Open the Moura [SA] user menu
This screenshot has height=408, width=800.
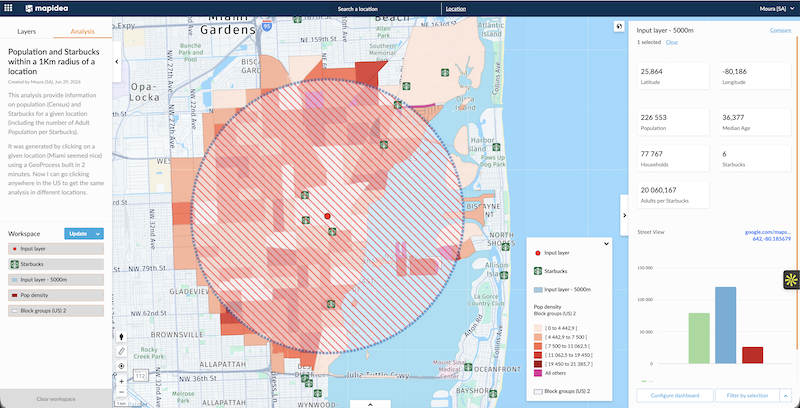coord(777,9)
